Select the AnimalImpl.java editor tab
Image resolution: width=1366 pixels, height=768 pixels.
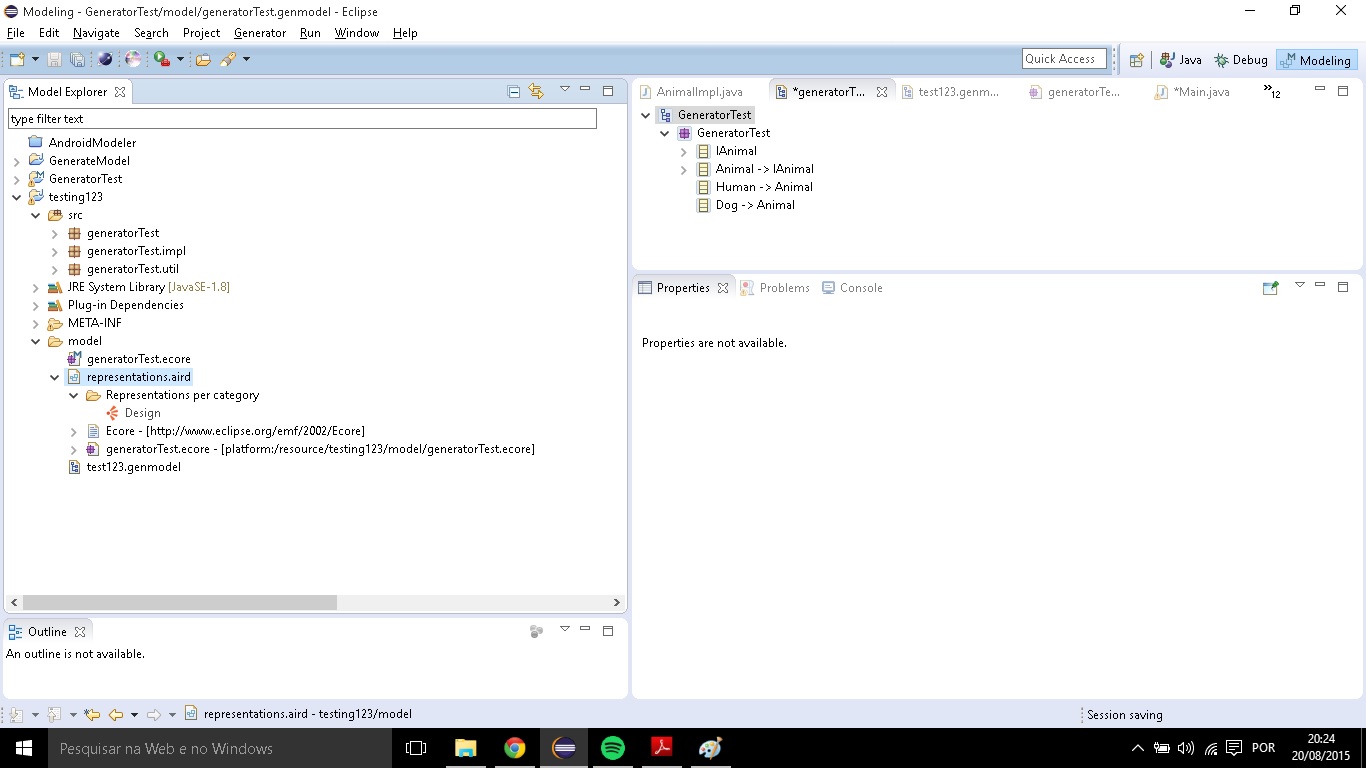tap(699, 92)
